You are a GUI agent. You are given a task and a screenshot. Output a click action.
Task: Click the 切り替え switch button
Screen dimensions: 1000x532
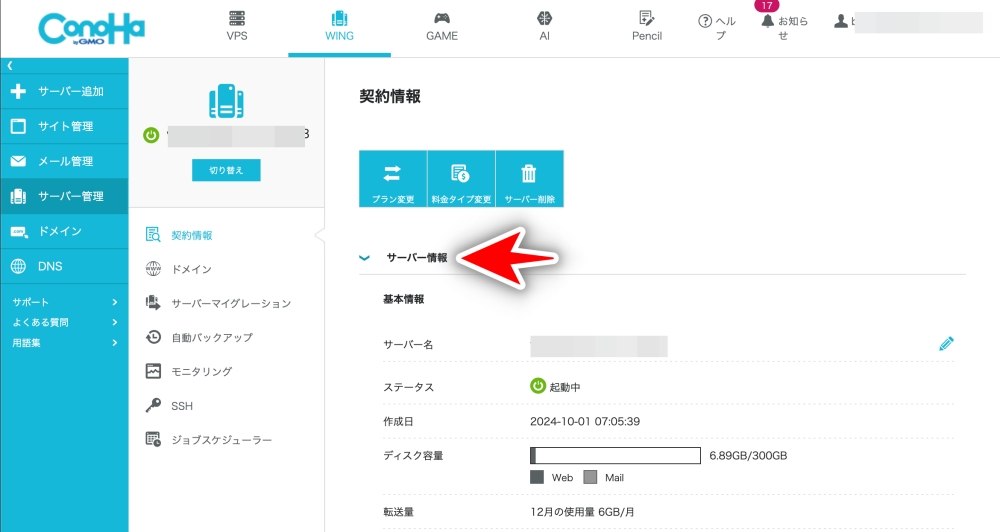click(226, 170)
